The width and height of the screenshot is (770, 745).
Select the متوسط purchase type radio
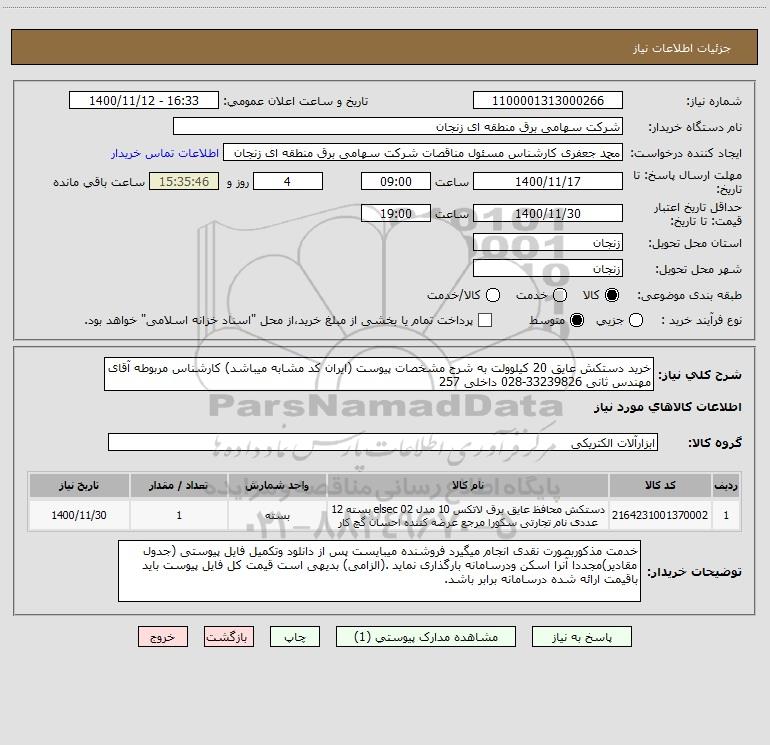pos(577,321)
